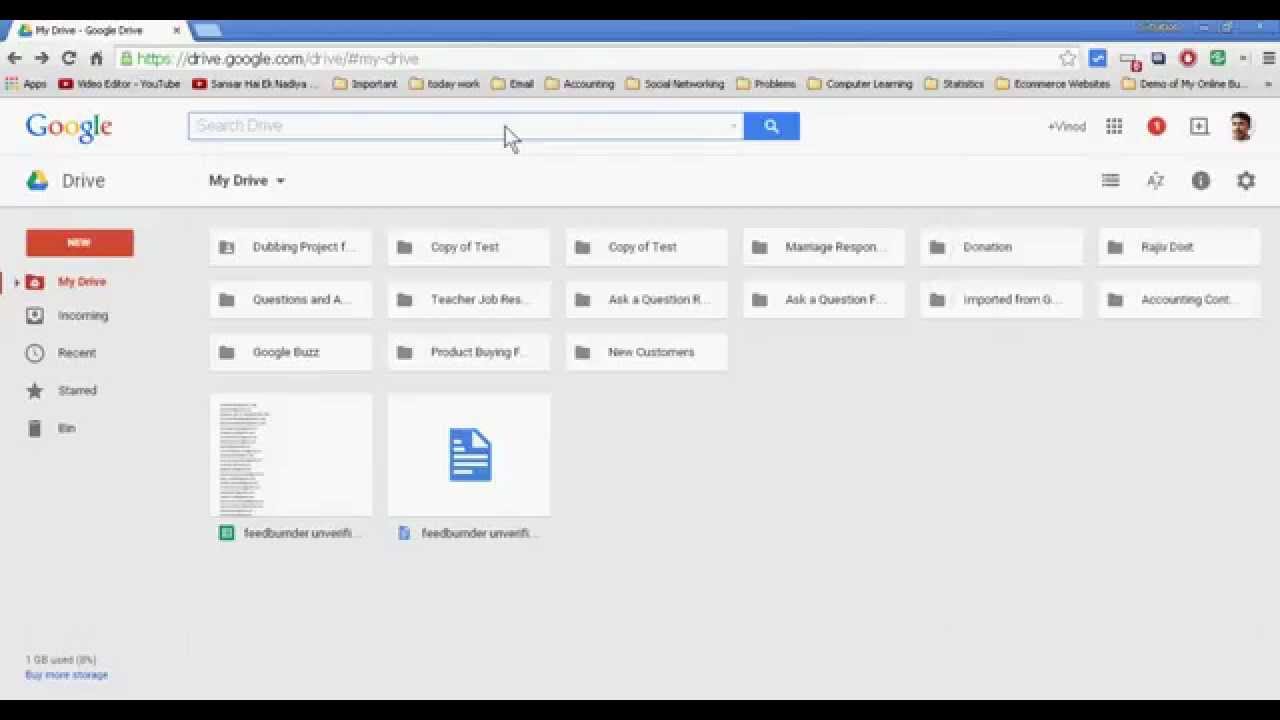The height and width of the screenshot is (720, 1280).
Task: Open the browser home page
Action: (x=96, y=58)
